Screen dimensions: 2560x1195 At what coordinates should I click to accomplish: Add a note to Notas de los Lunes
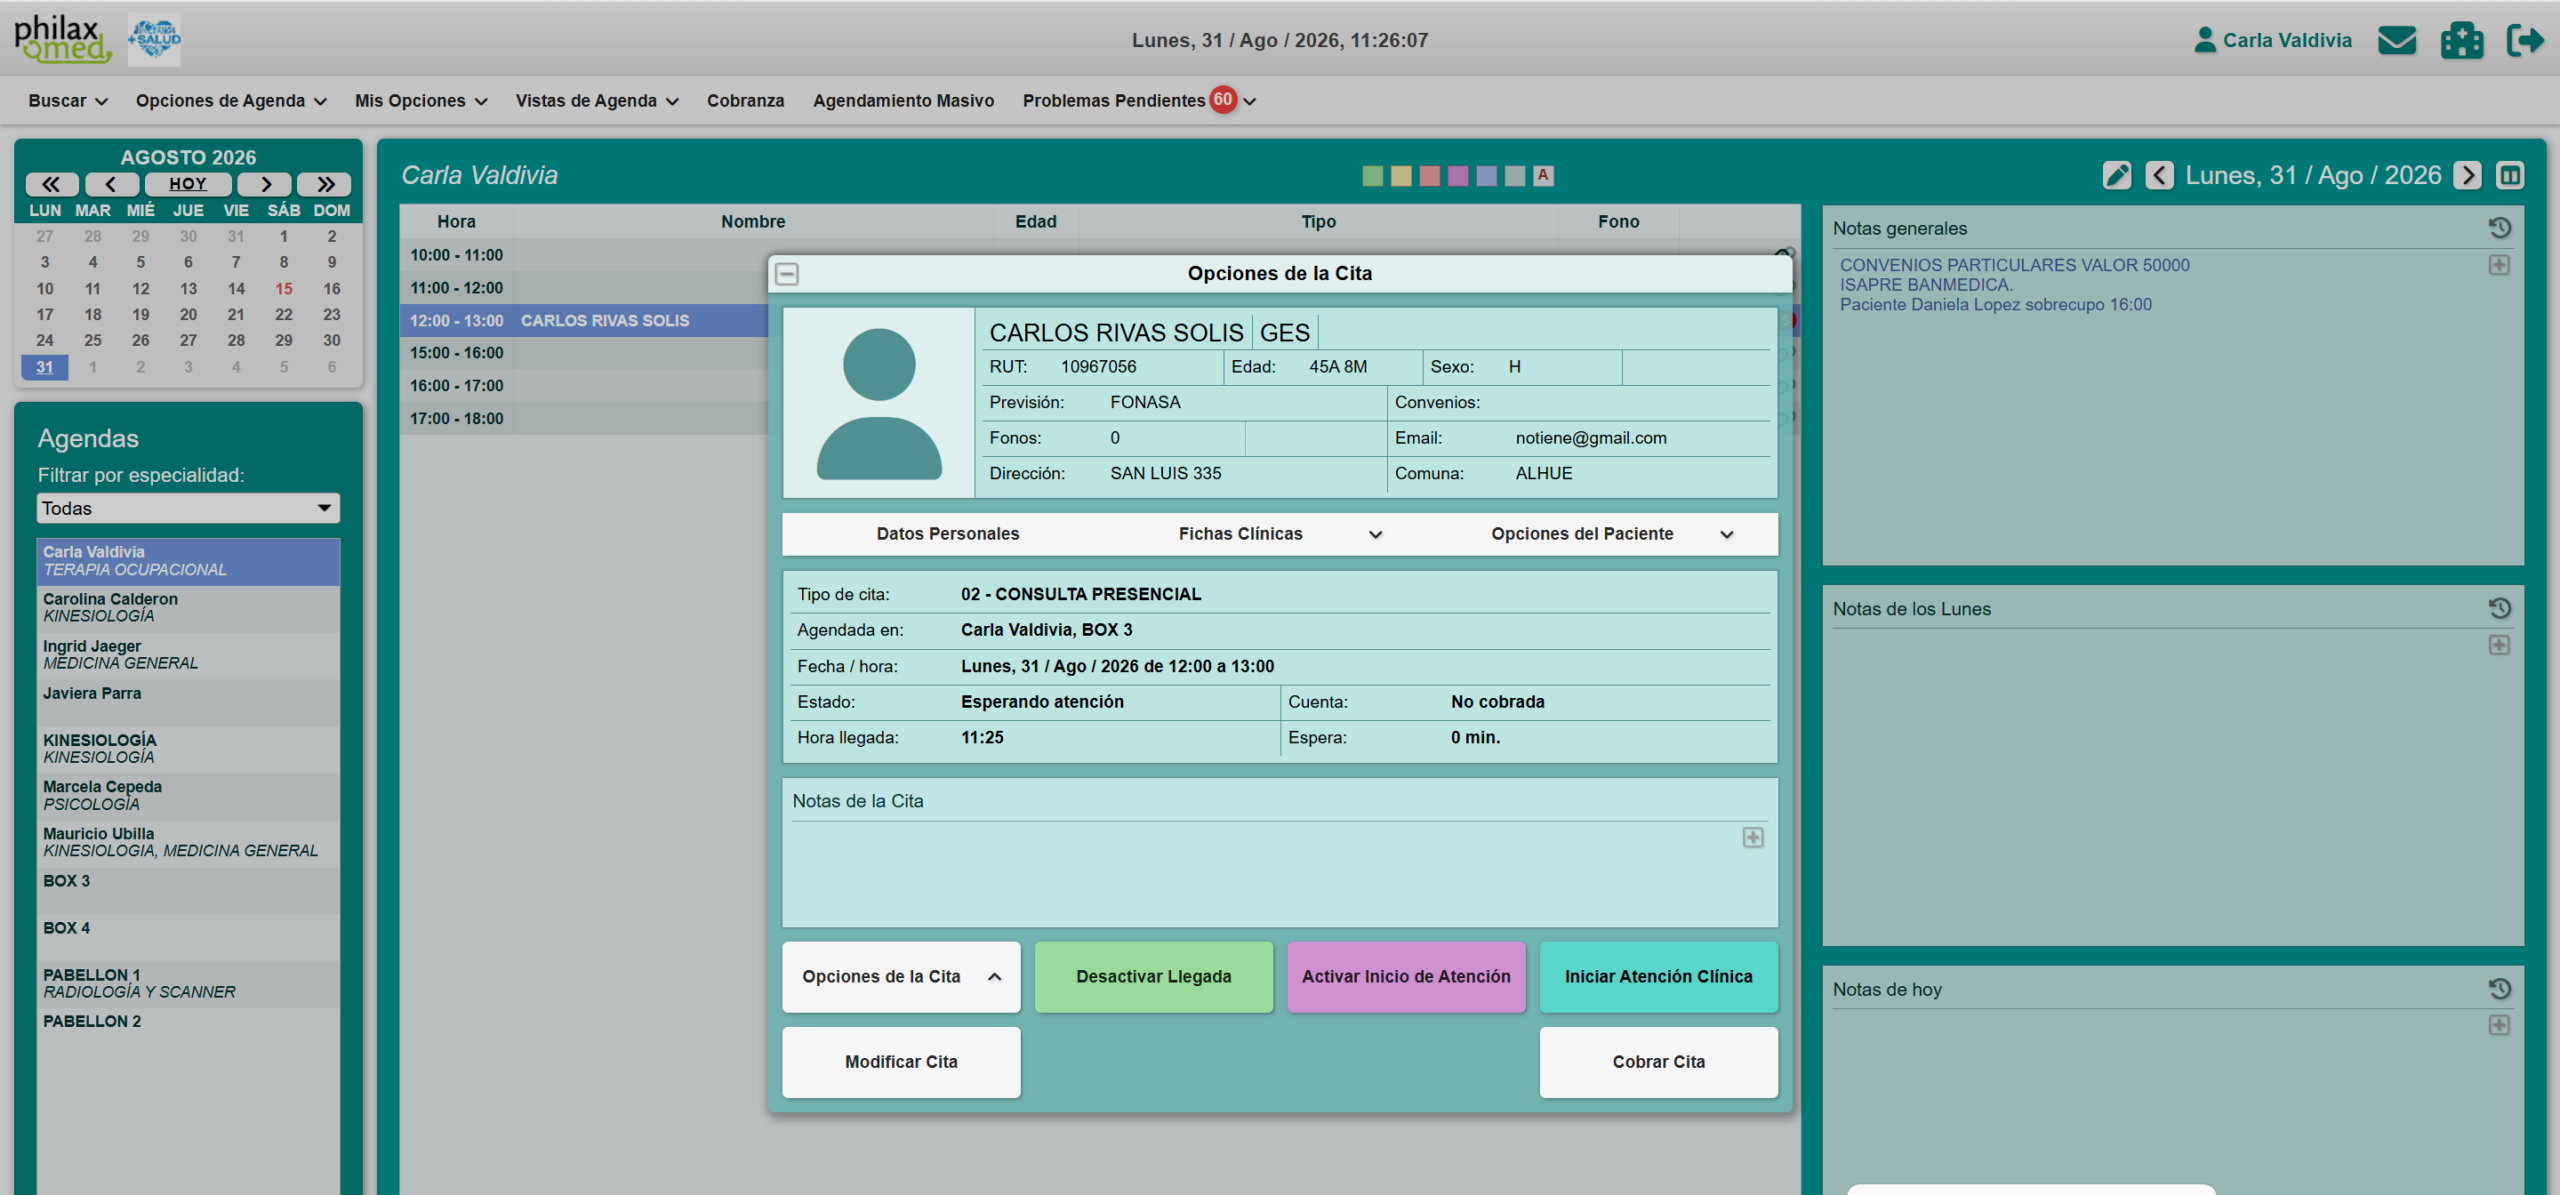[2498, 645]
